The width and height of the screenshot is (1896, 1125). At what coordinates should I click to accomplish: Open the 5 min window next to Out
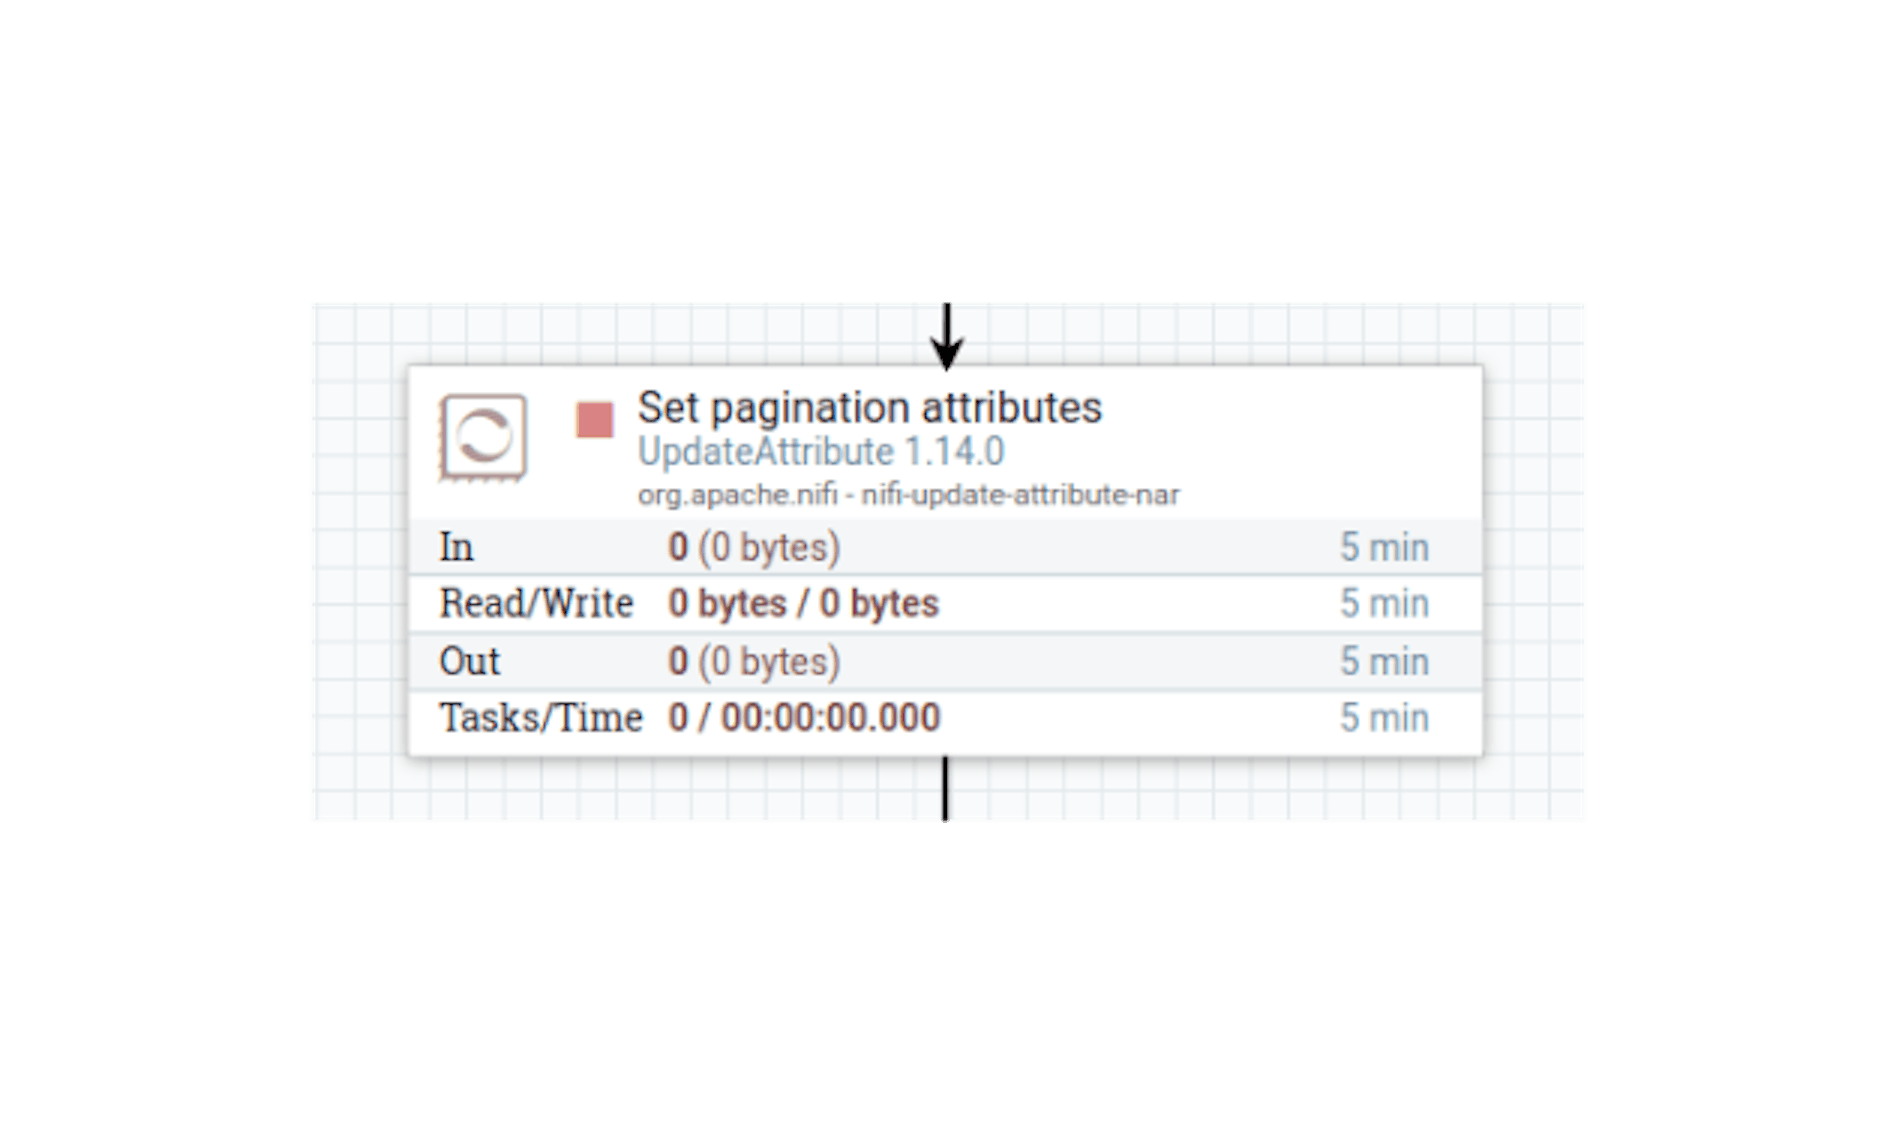tap(1385, 660)
